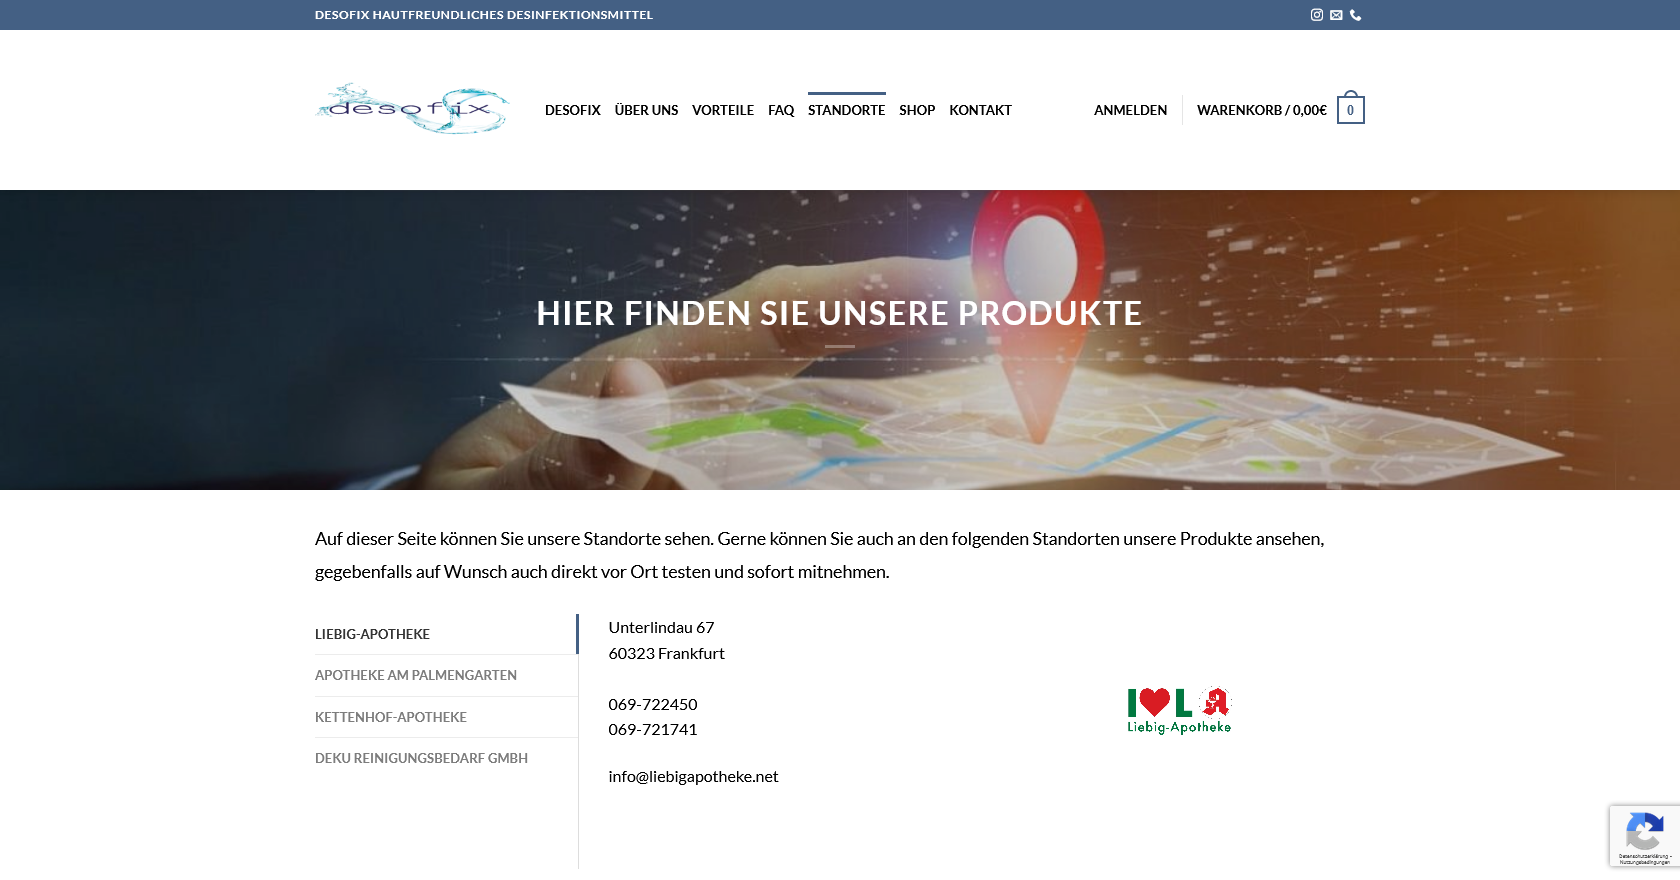Select STANDORTE in the navigation

[x=846, y=110]
